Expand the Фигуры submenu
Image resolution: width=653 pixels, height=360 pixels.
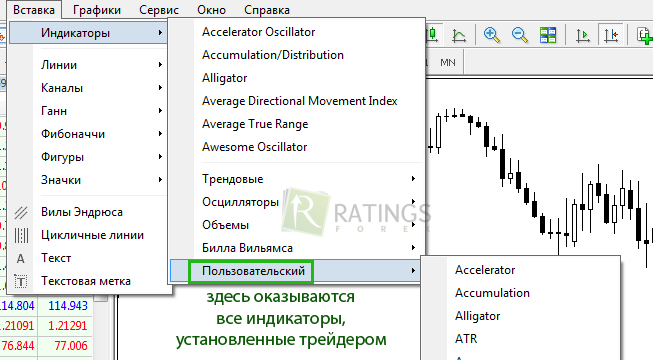pyautogui.click(x=88, y=157)
